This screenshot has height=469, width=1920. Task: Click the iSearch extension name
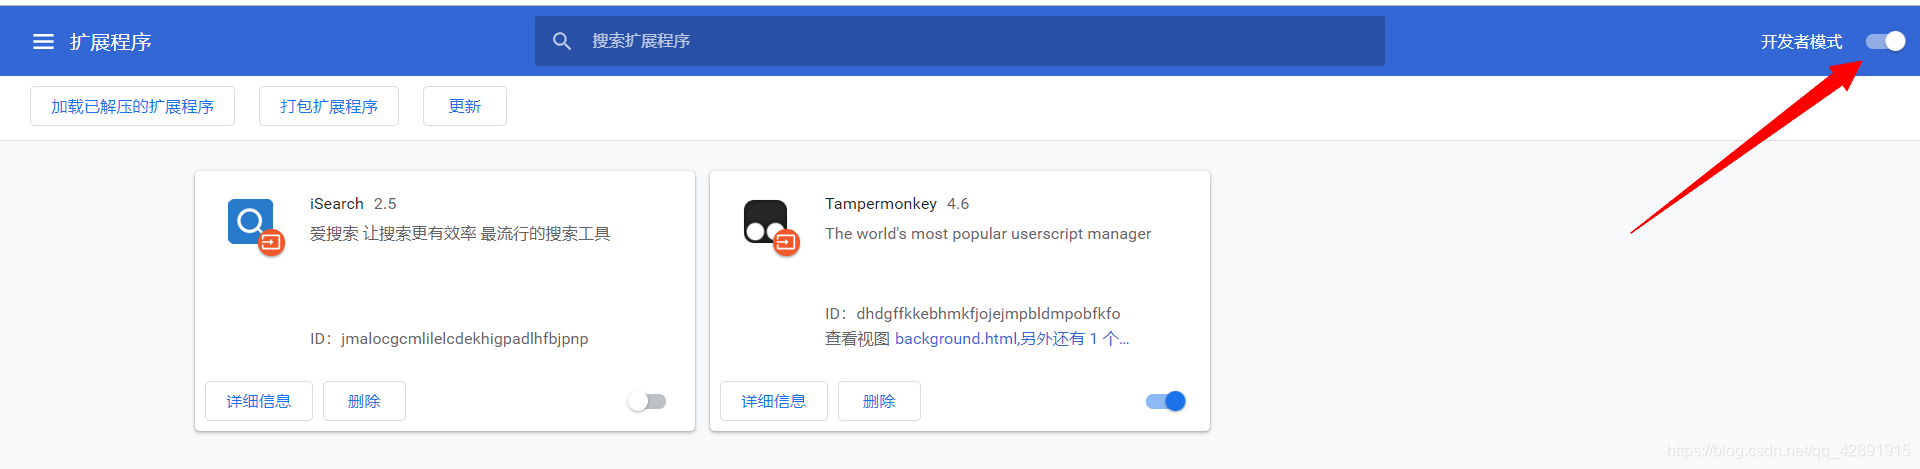[337, 203]
